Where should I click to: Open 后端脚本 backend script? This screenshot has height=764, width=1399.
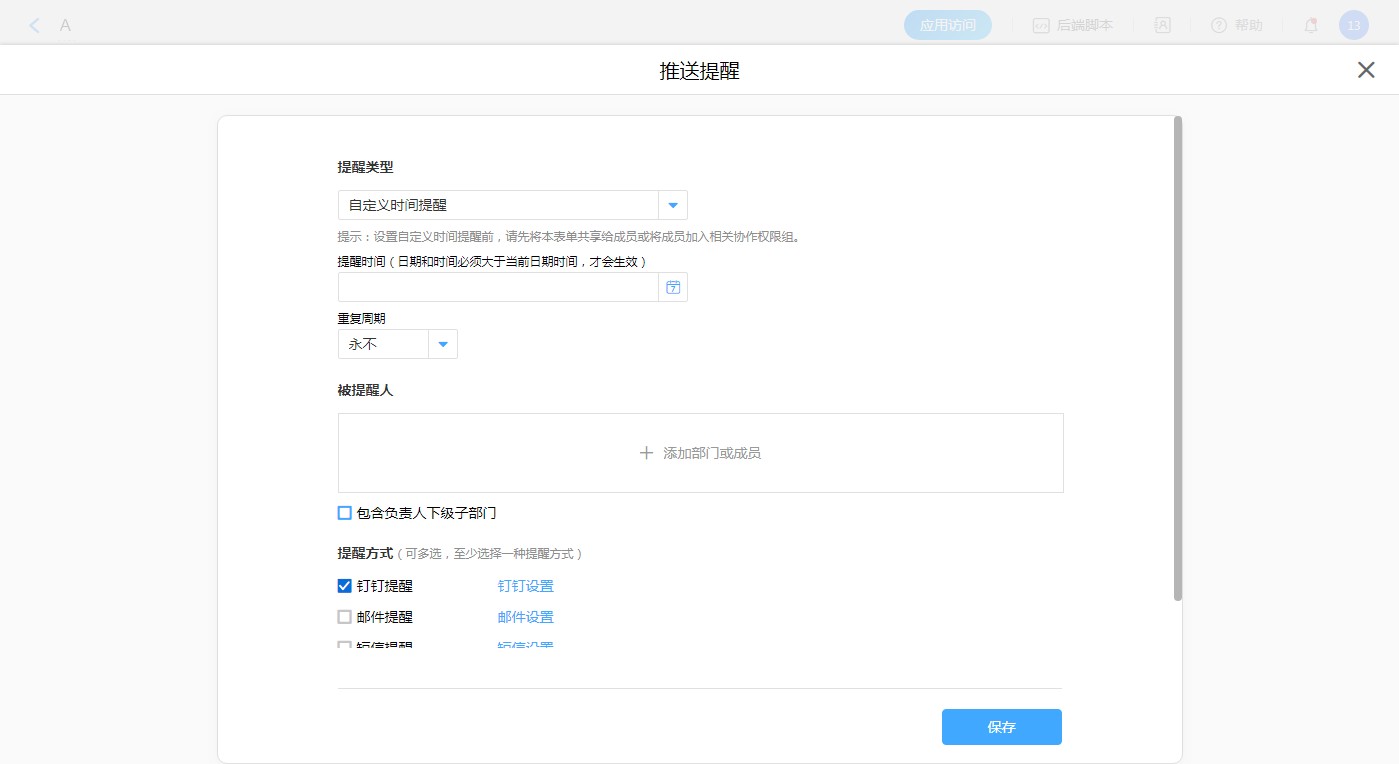tap(1073, 26)
